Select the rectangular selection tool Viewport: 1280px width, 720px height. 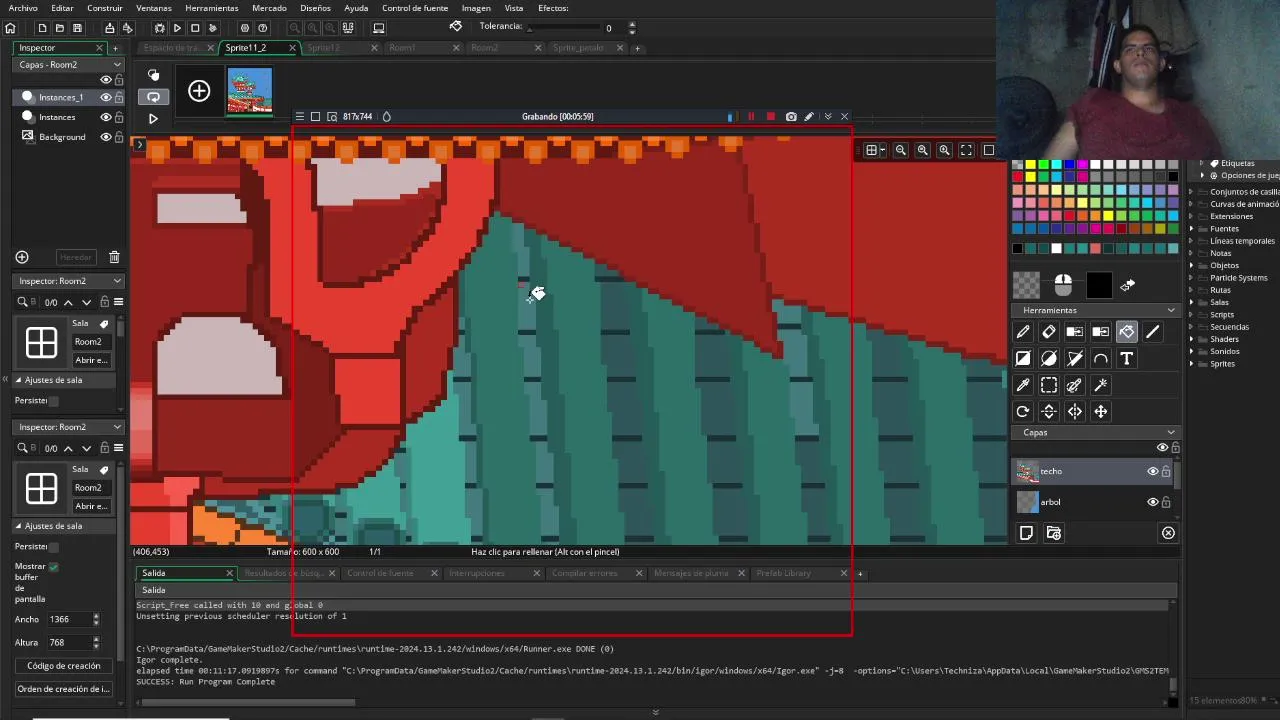tap(1049, 385)
